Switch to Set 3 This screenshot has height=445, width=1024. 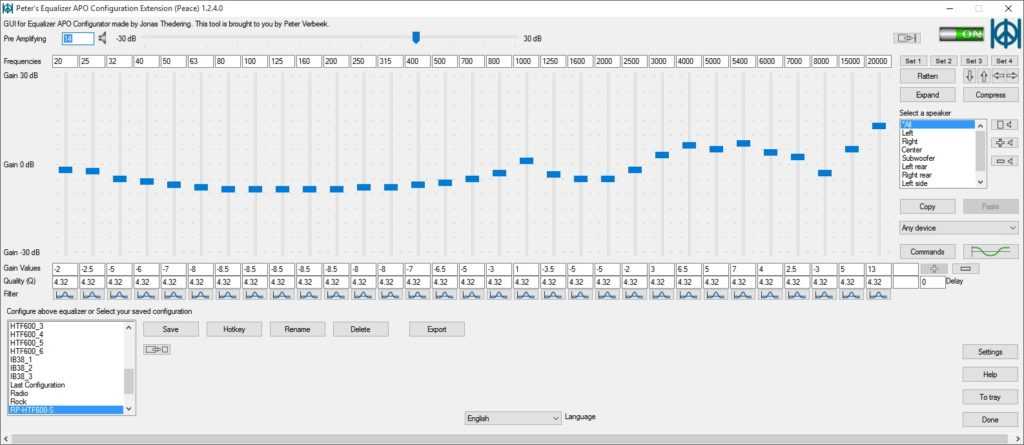click(973, 62)
